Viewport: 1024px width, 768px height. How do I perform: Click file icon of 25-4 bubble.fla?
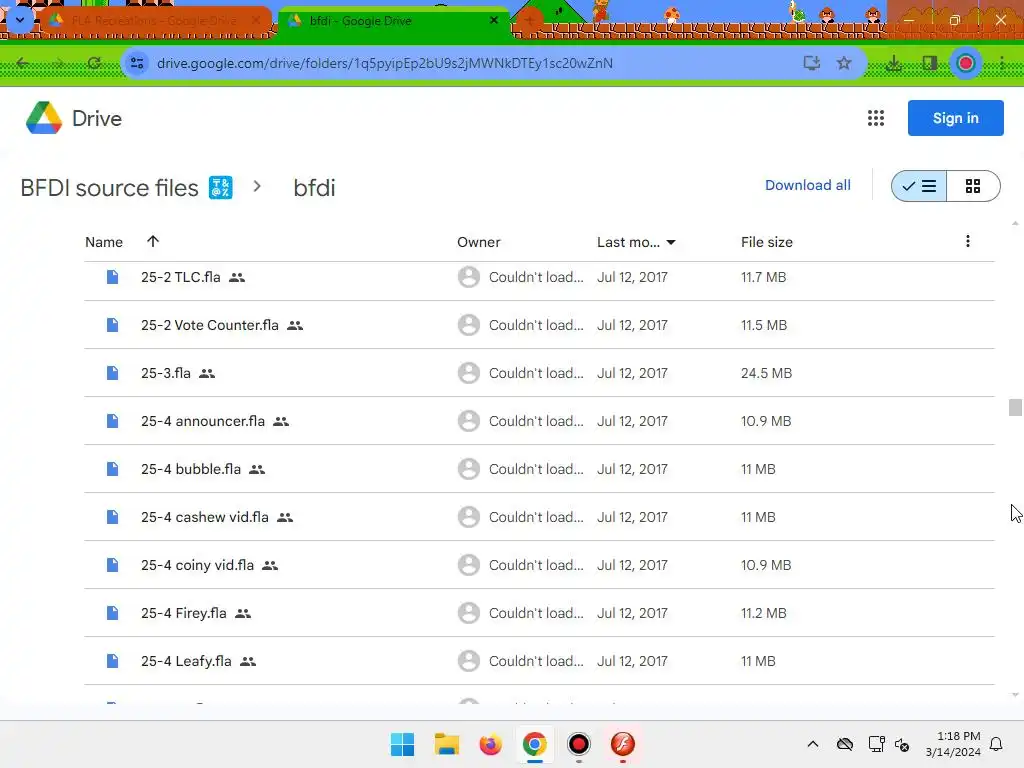(112, 469)
